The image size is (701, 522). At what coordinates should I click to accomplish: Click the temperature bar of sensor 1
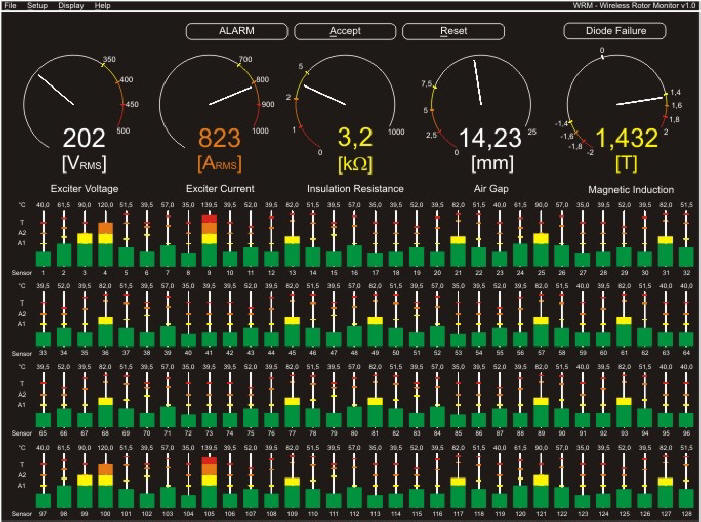point(43,258)
